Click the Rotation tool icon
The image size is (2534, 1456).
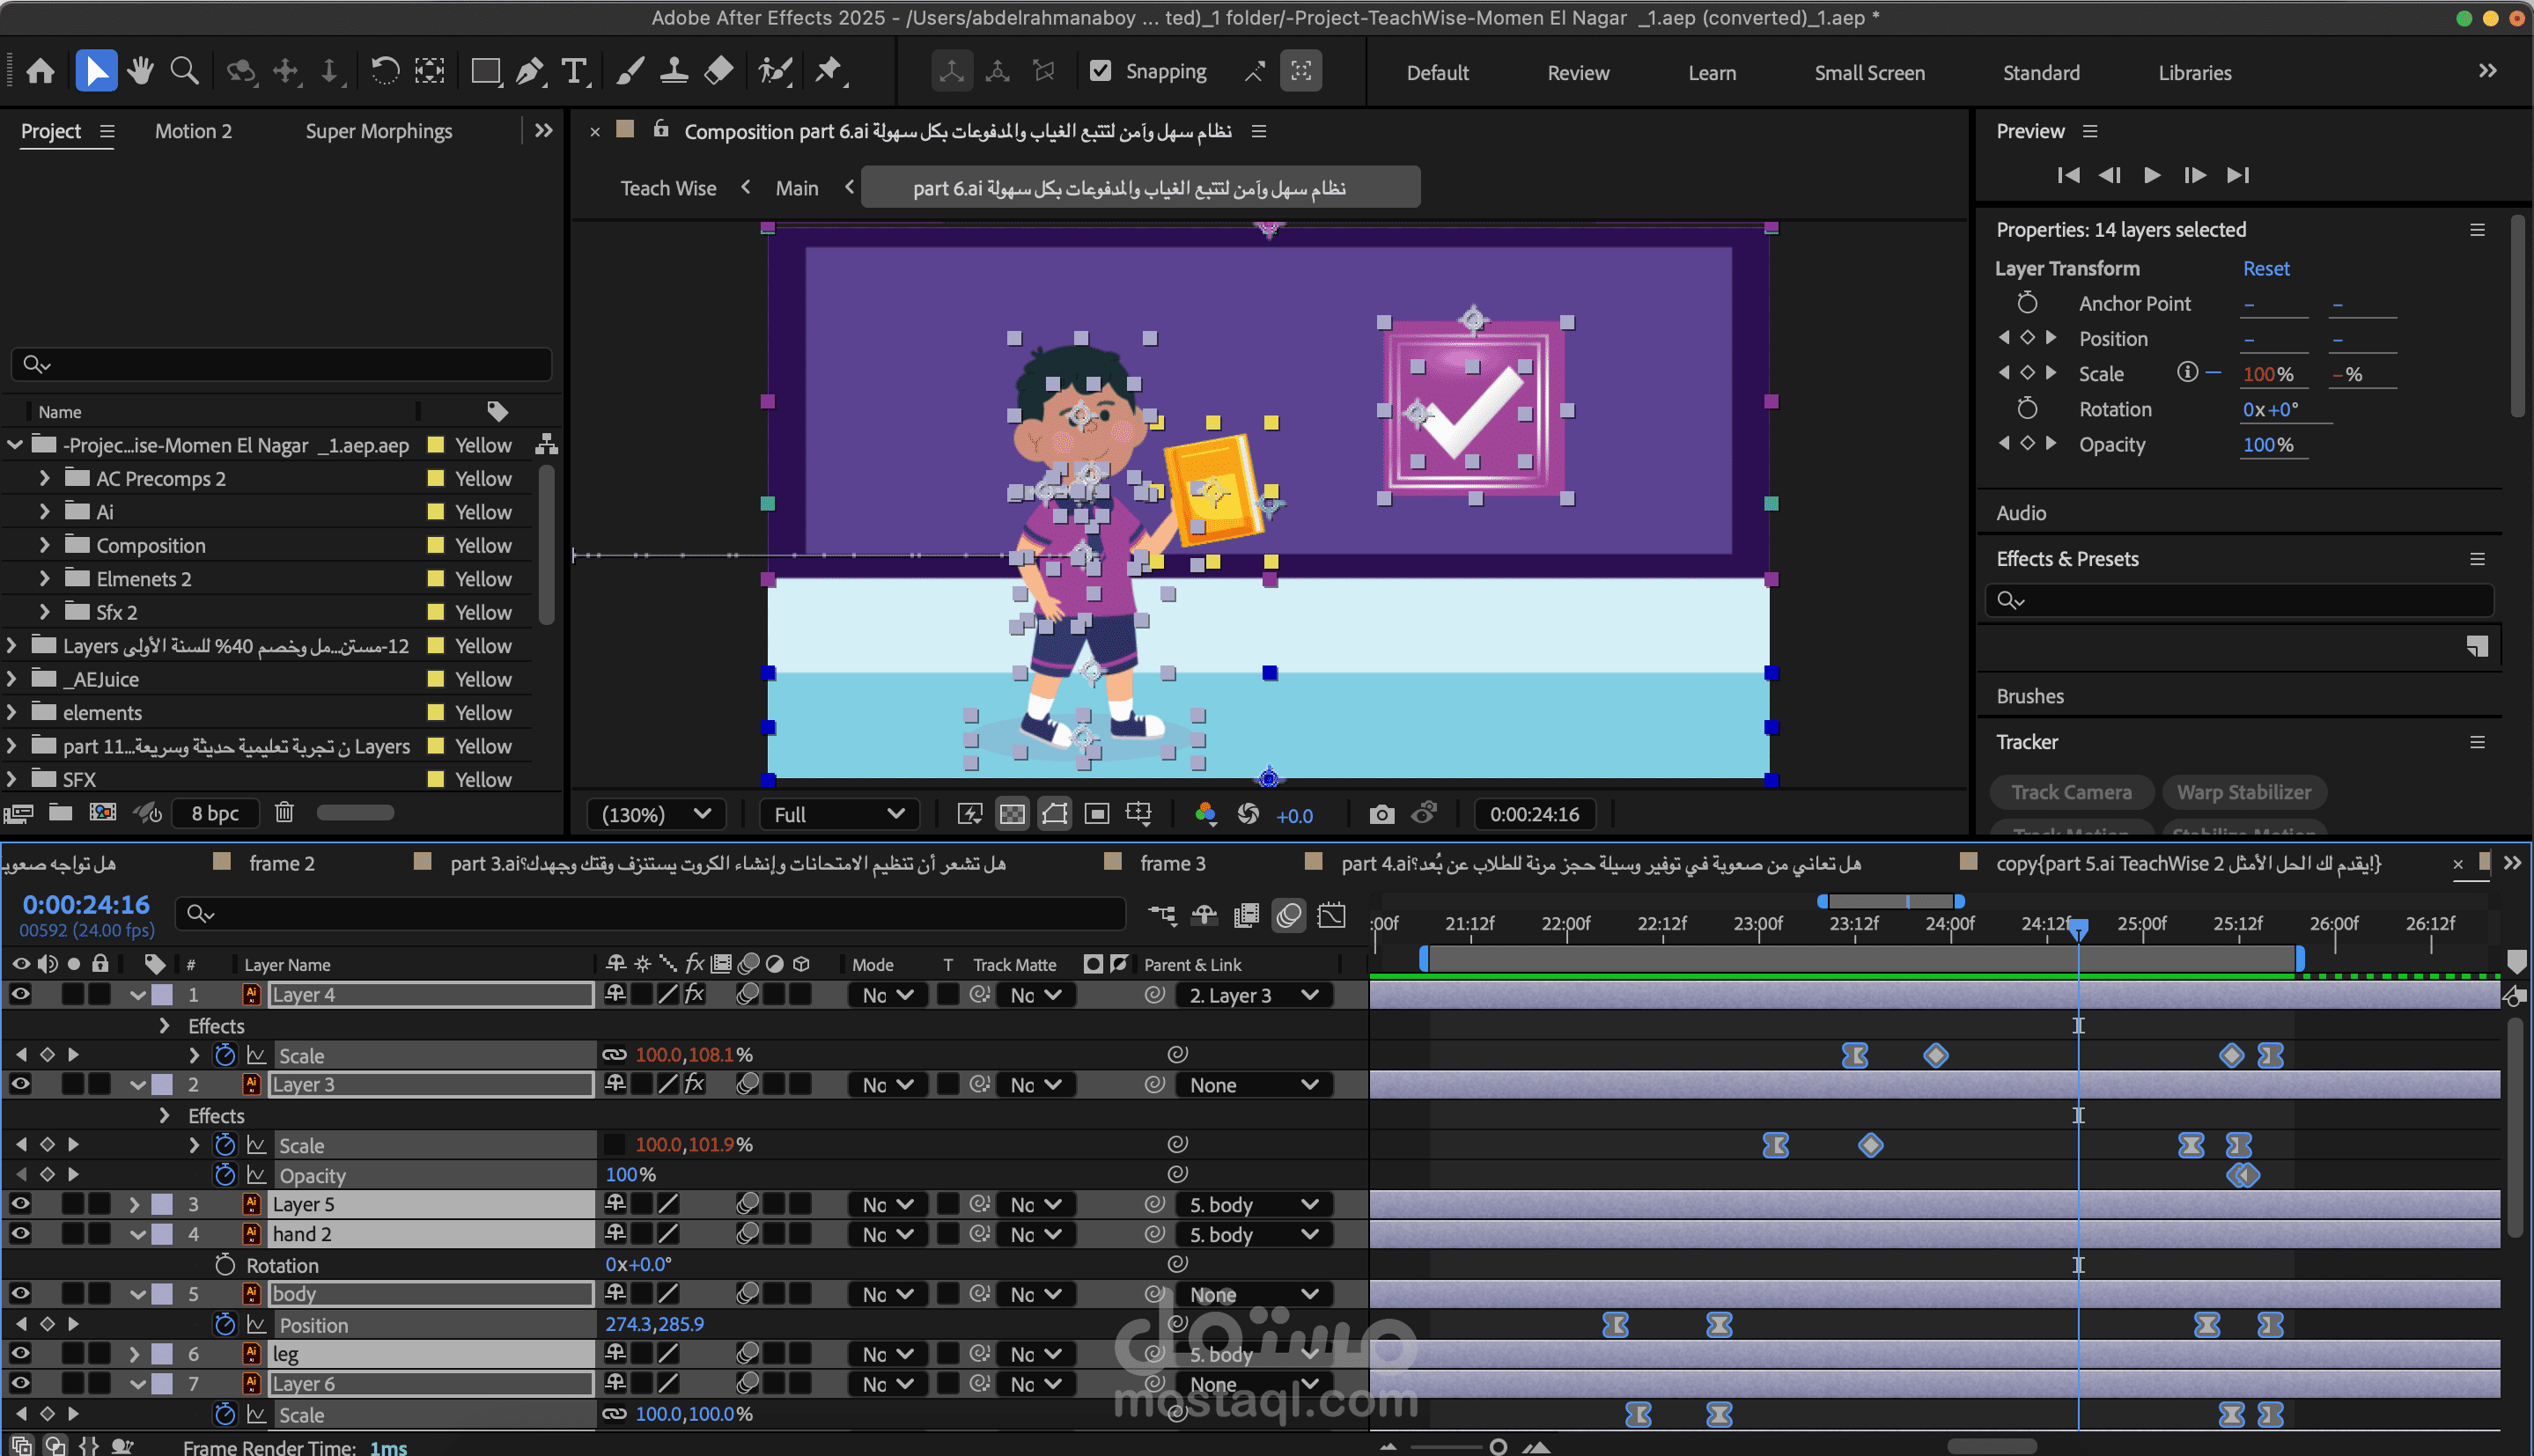pyautogui.click(x=385, y=71)
